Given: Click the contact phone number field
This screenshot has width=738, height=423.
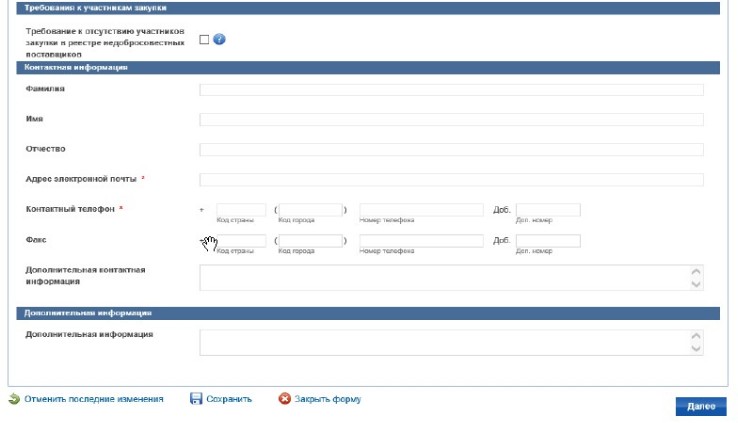Looking at the screenshot, I should coord(421,210).
